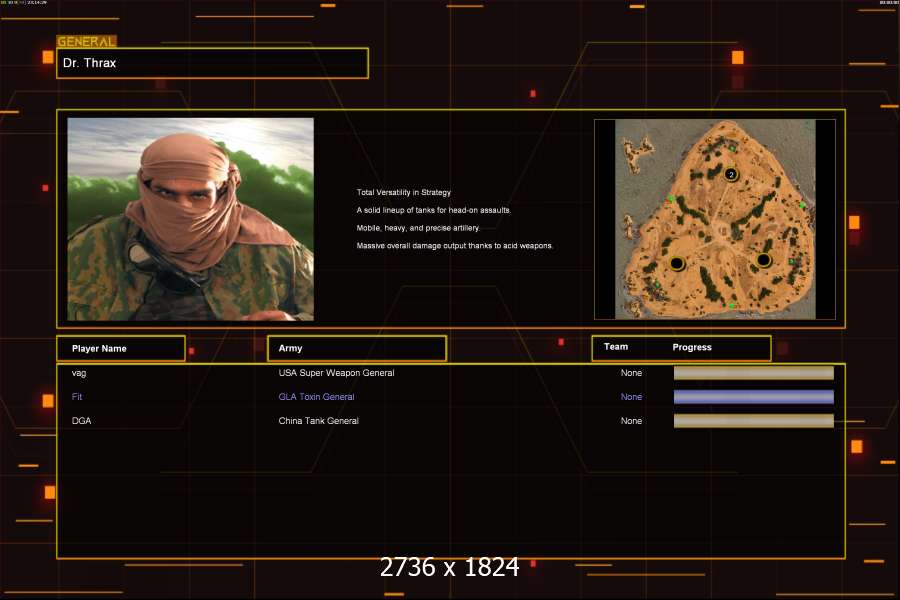Click the GENERAL label tag

[x=87, y=41]
